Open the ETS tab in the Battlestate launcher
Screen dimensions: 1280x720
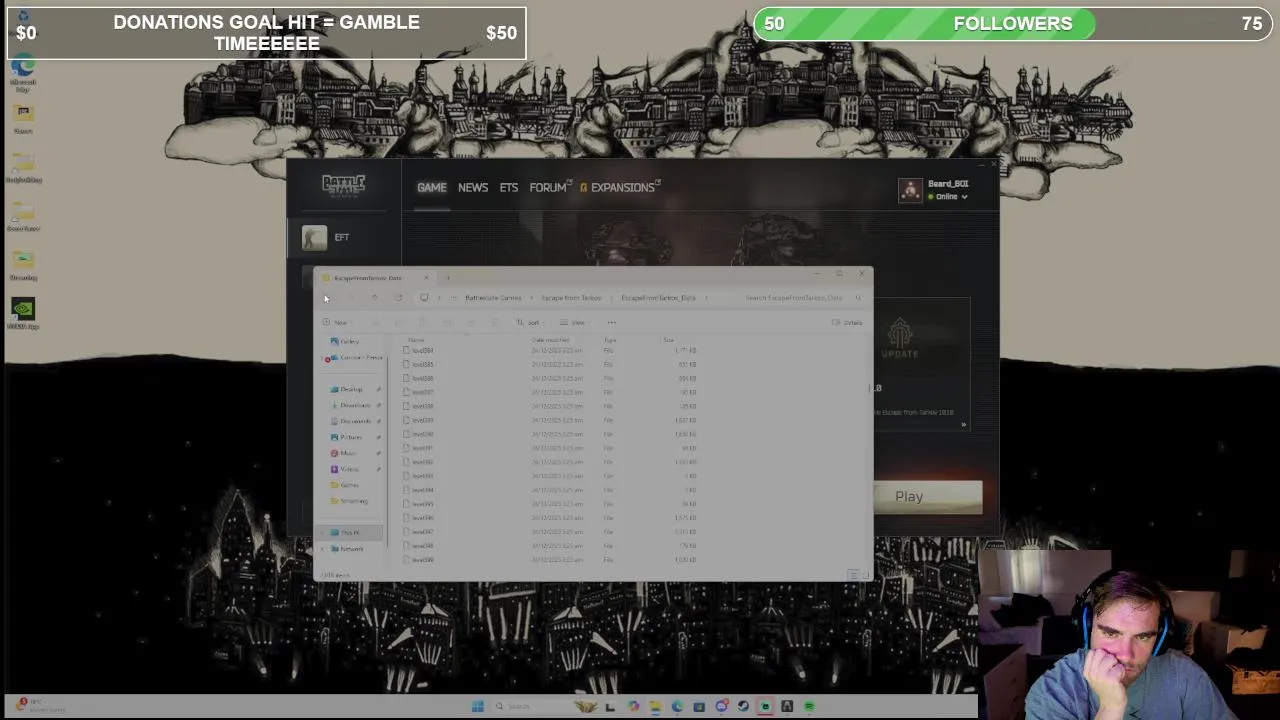point(509,187)
